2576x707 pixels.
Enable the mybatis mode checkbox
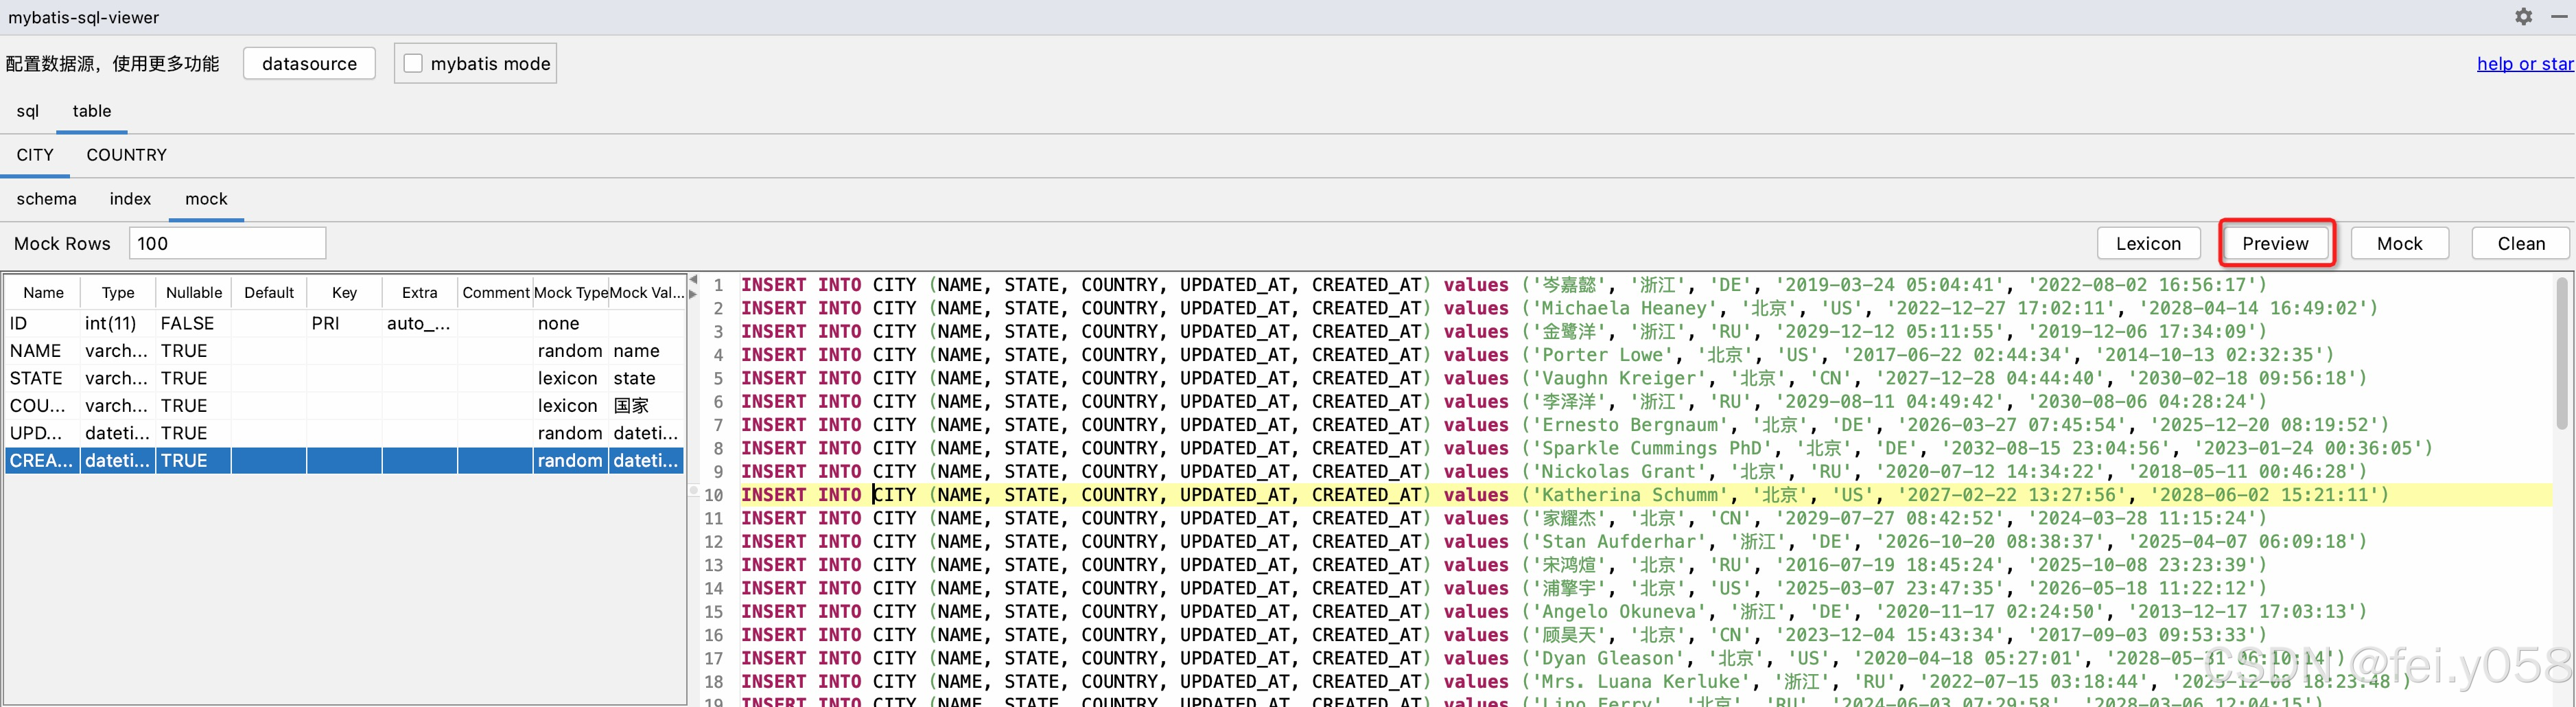(x=413, y=63)
